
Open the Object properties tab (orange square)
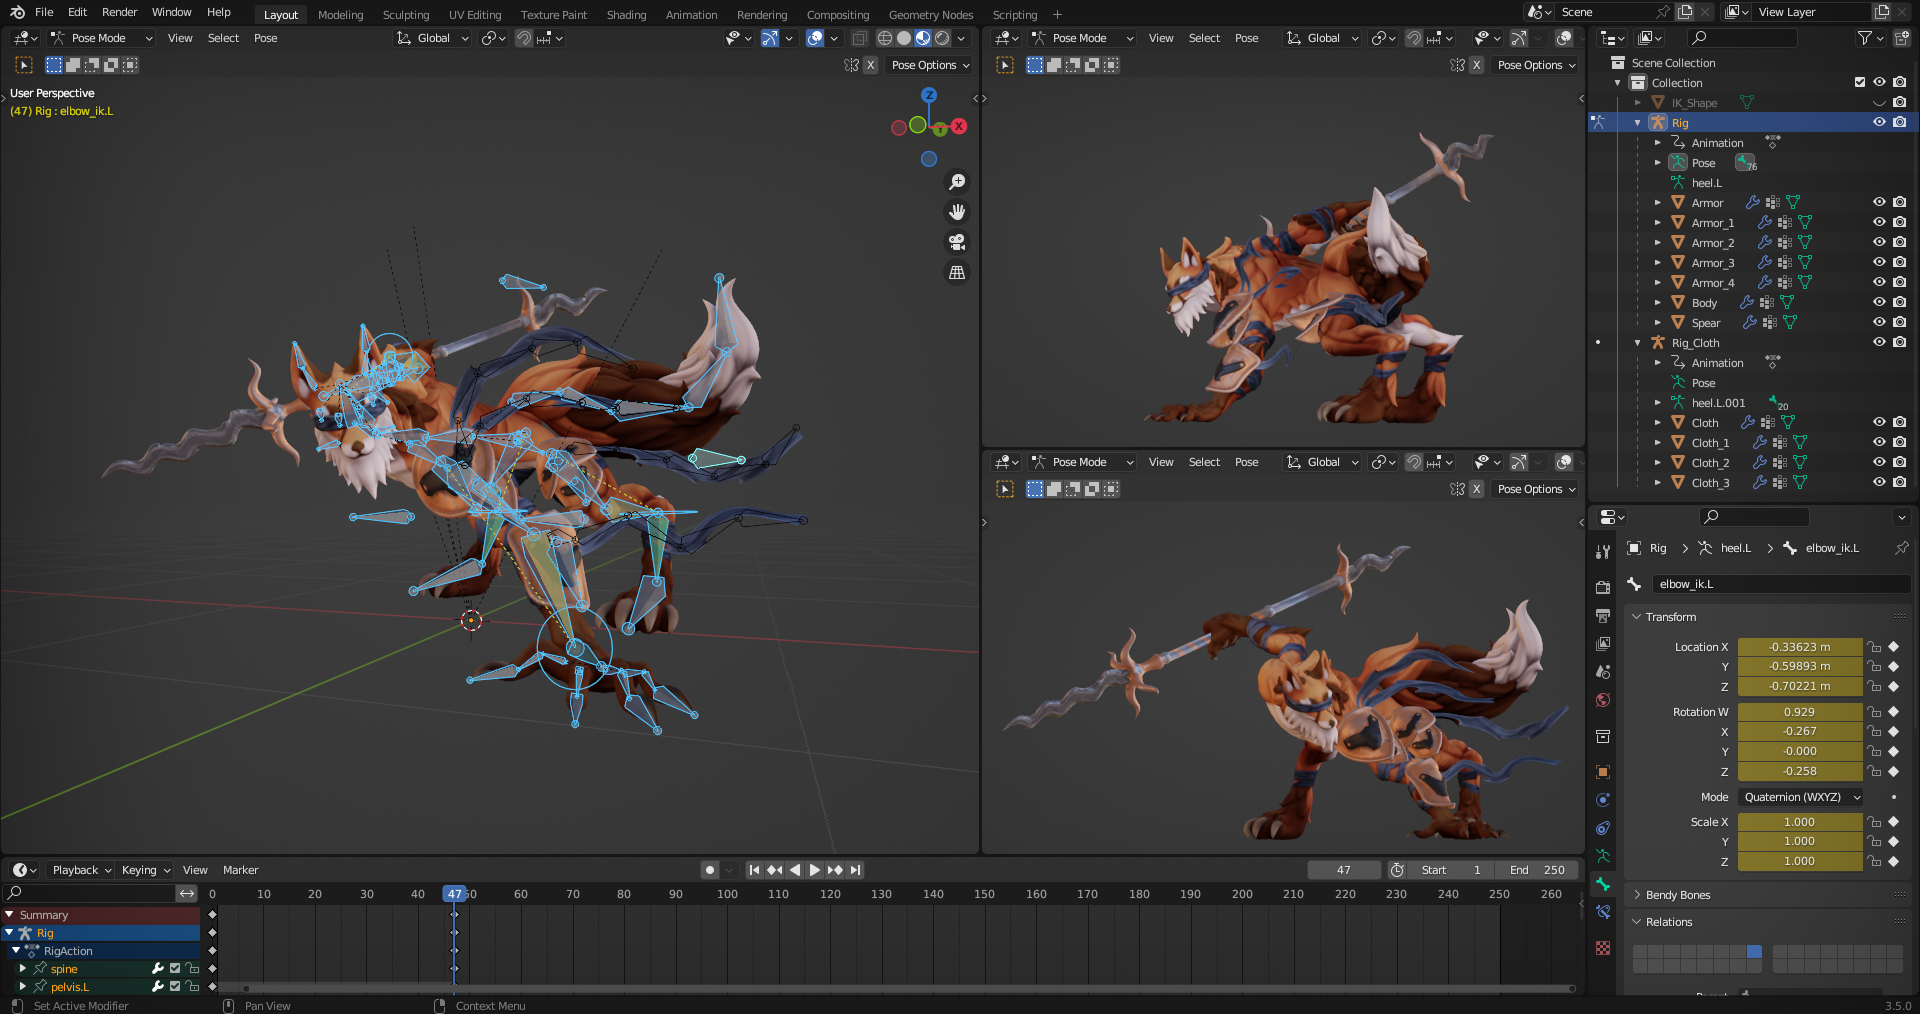point(1603,772)
